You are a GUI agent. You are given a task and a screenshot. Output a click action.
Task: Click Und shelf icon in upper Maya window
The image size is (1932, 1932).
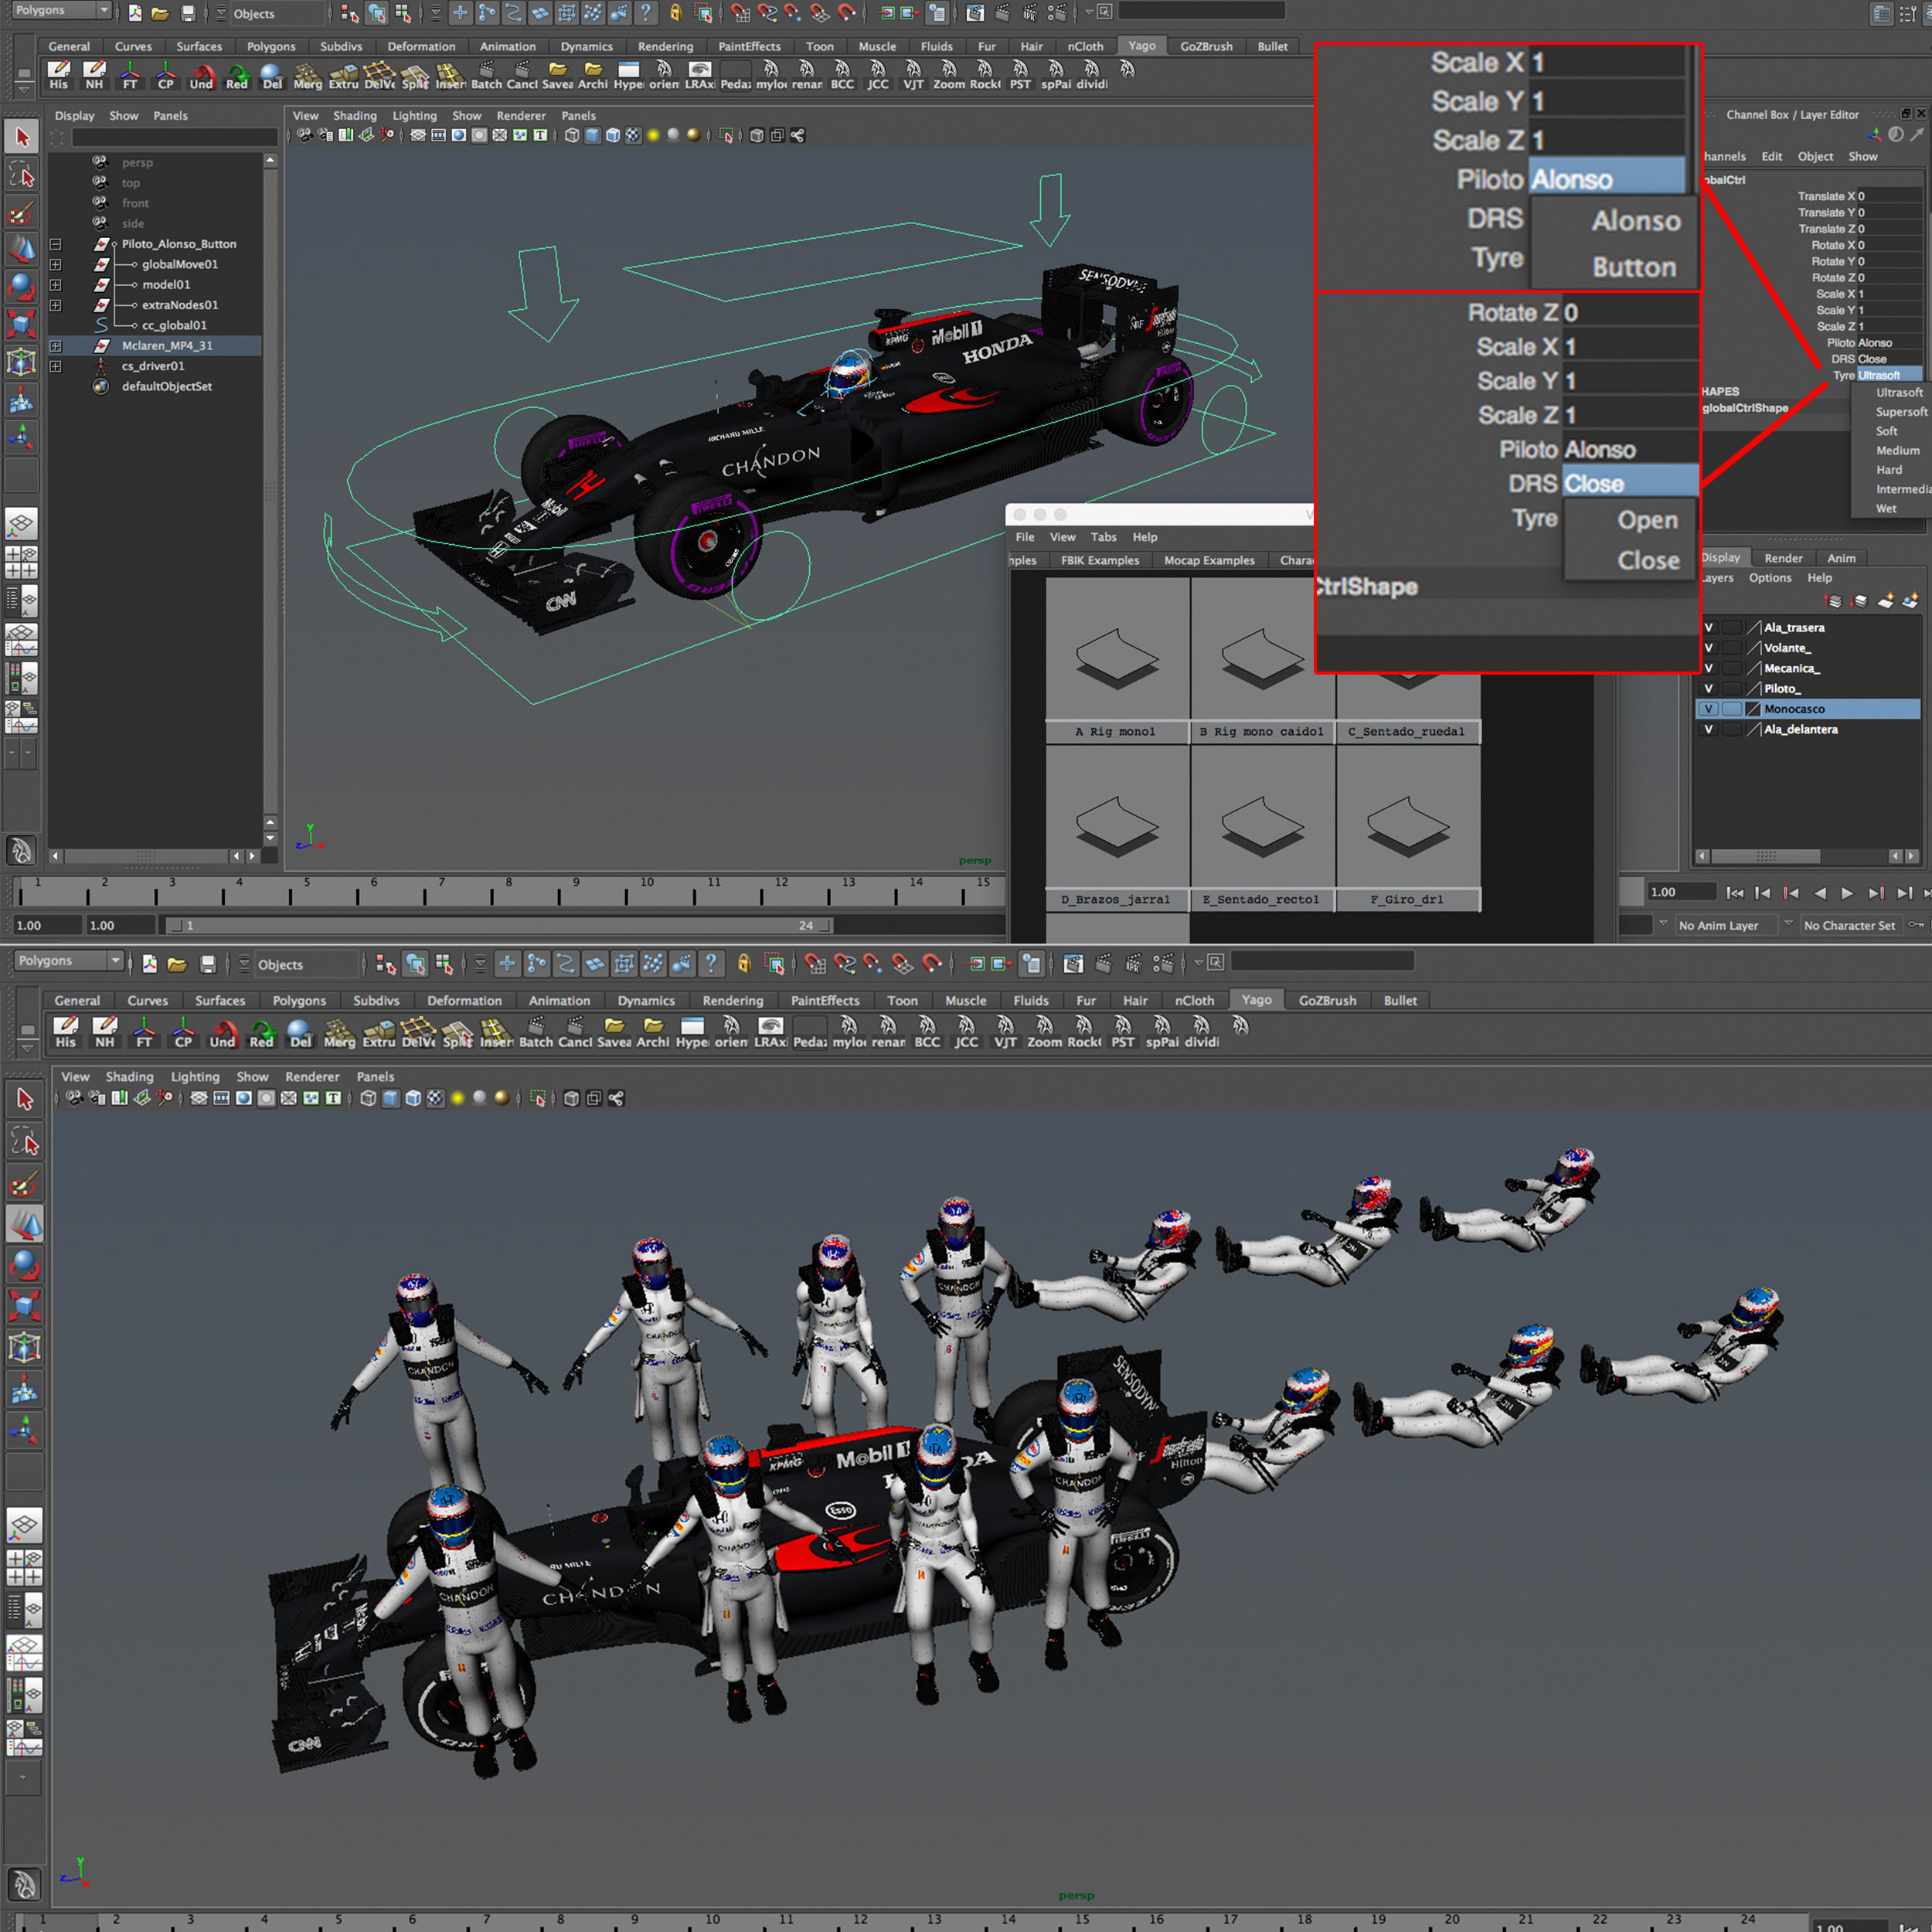(201, 75)
